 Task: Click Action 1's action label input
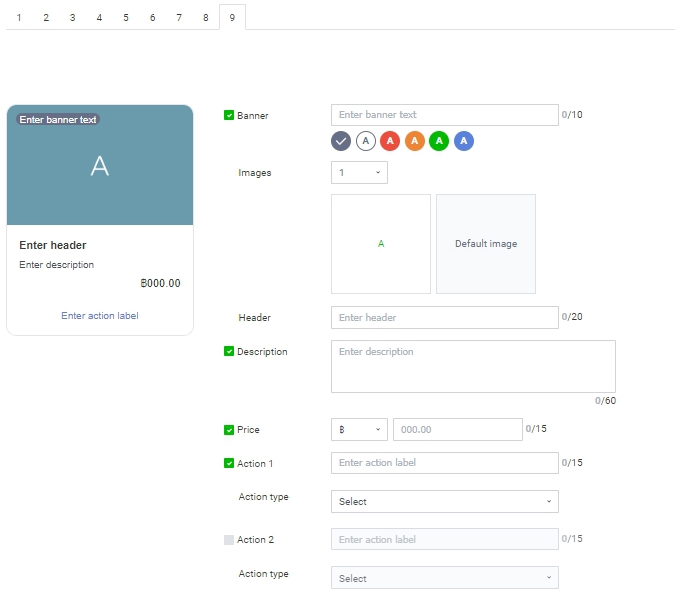click(x=445, y=463)
